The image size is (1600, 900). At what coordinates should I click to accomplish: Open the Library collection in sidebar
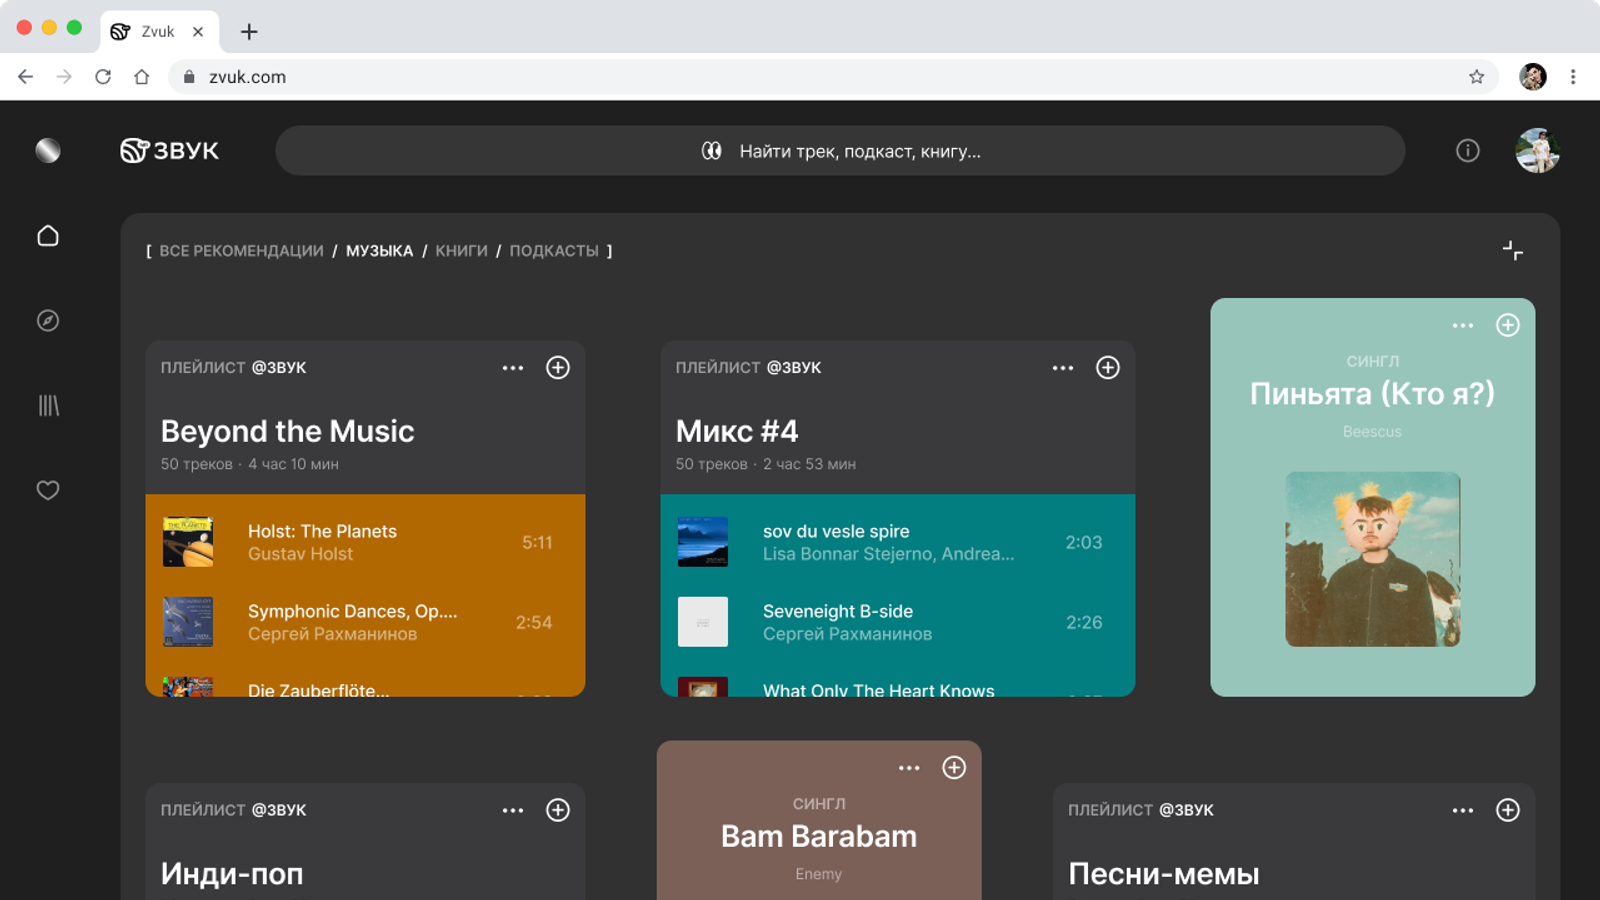pyautogui.click(x=48, y=406)
